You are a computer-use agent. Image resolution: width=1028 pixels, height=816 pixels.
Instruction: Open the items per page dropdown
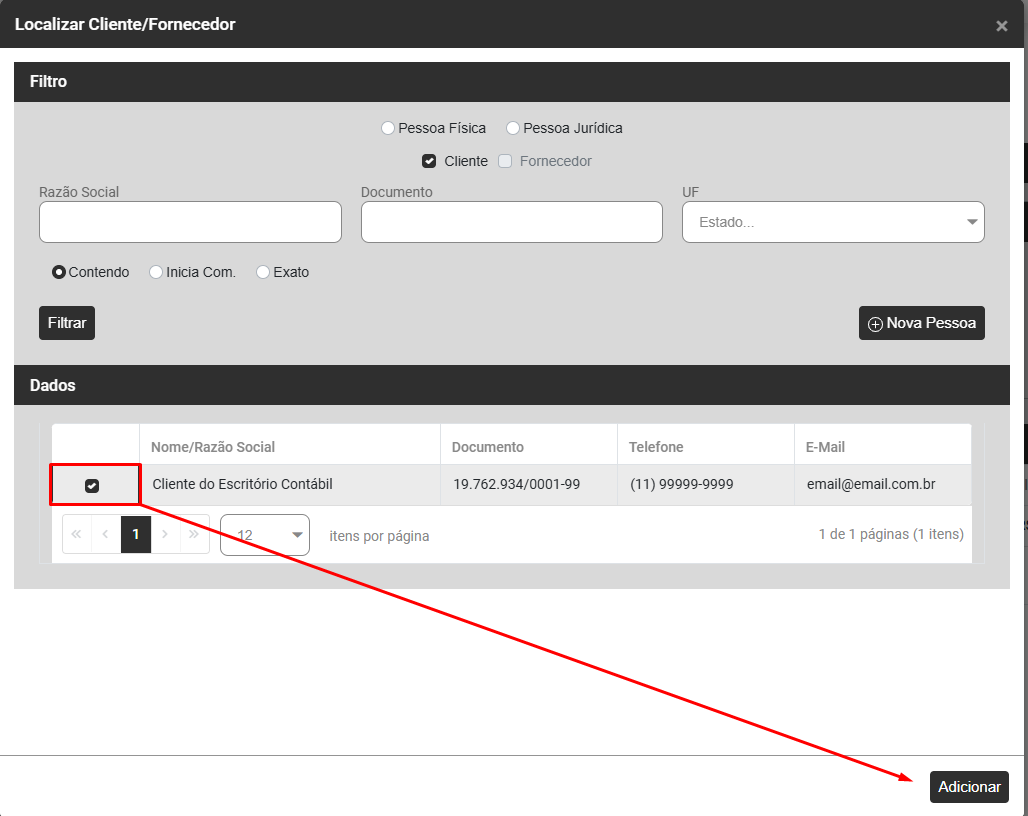point(265,535)
